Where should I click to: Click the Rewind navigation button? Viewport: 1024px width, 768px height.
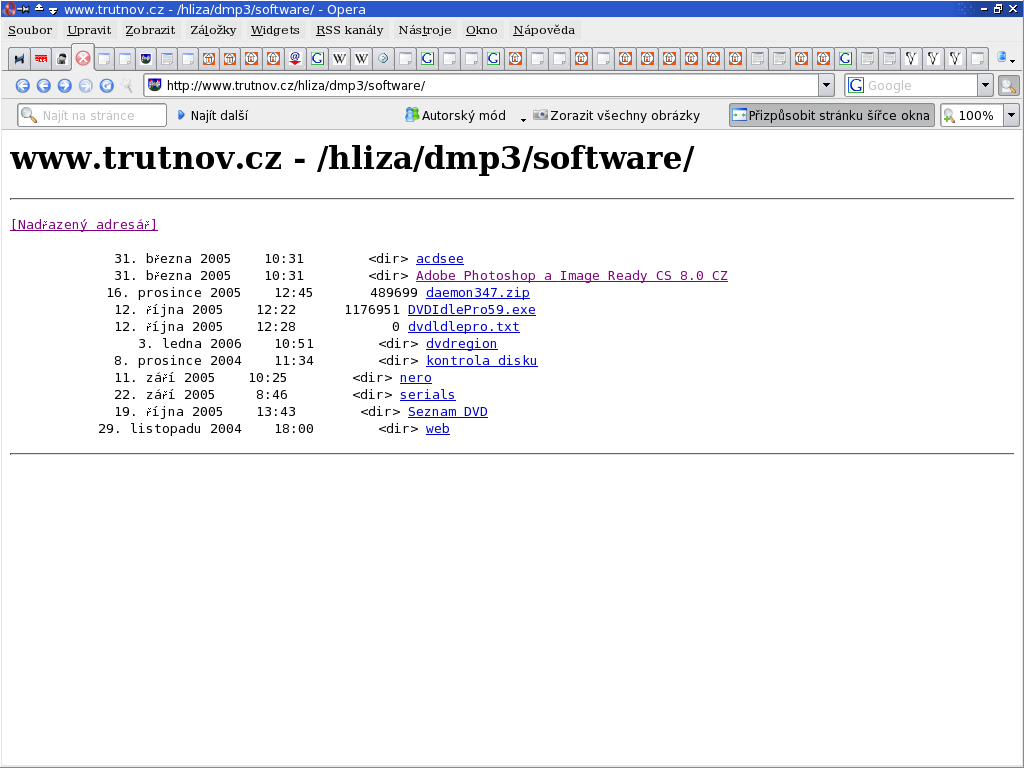(x=22, y=86)
